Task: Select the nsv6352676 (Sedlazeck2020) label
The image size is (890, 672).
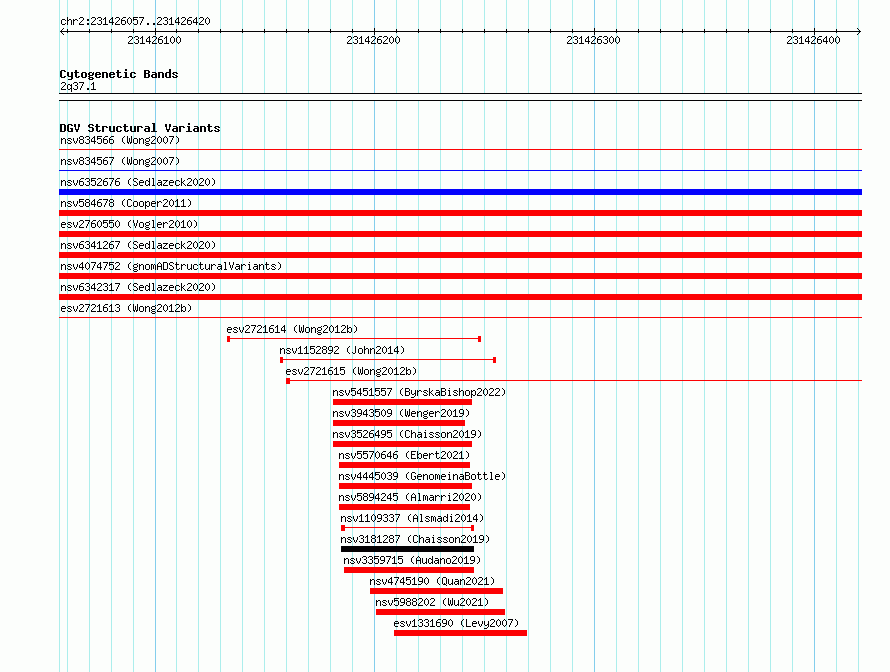Action: (x=138, y=182)
